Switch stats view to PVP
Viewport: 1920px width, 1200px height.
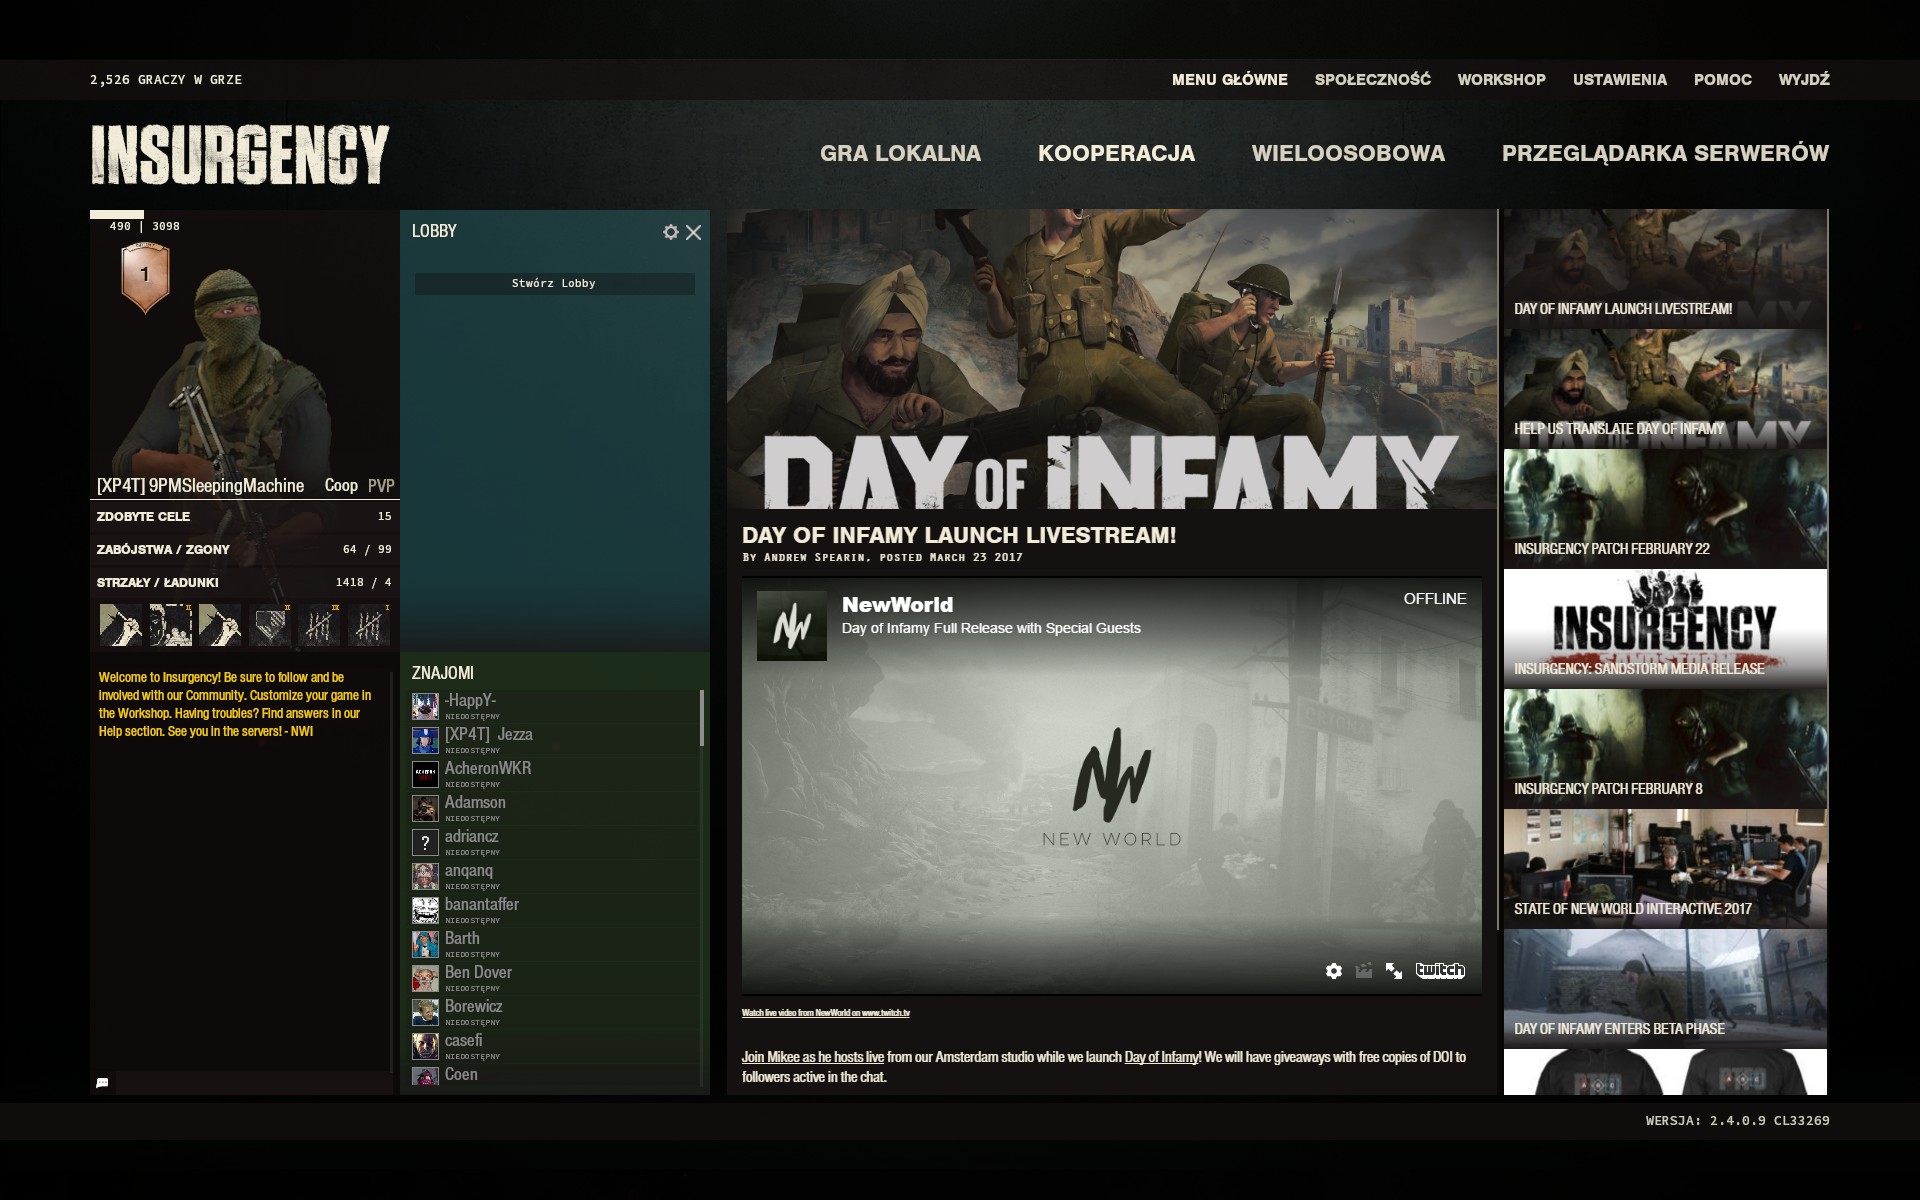point(381,486)
